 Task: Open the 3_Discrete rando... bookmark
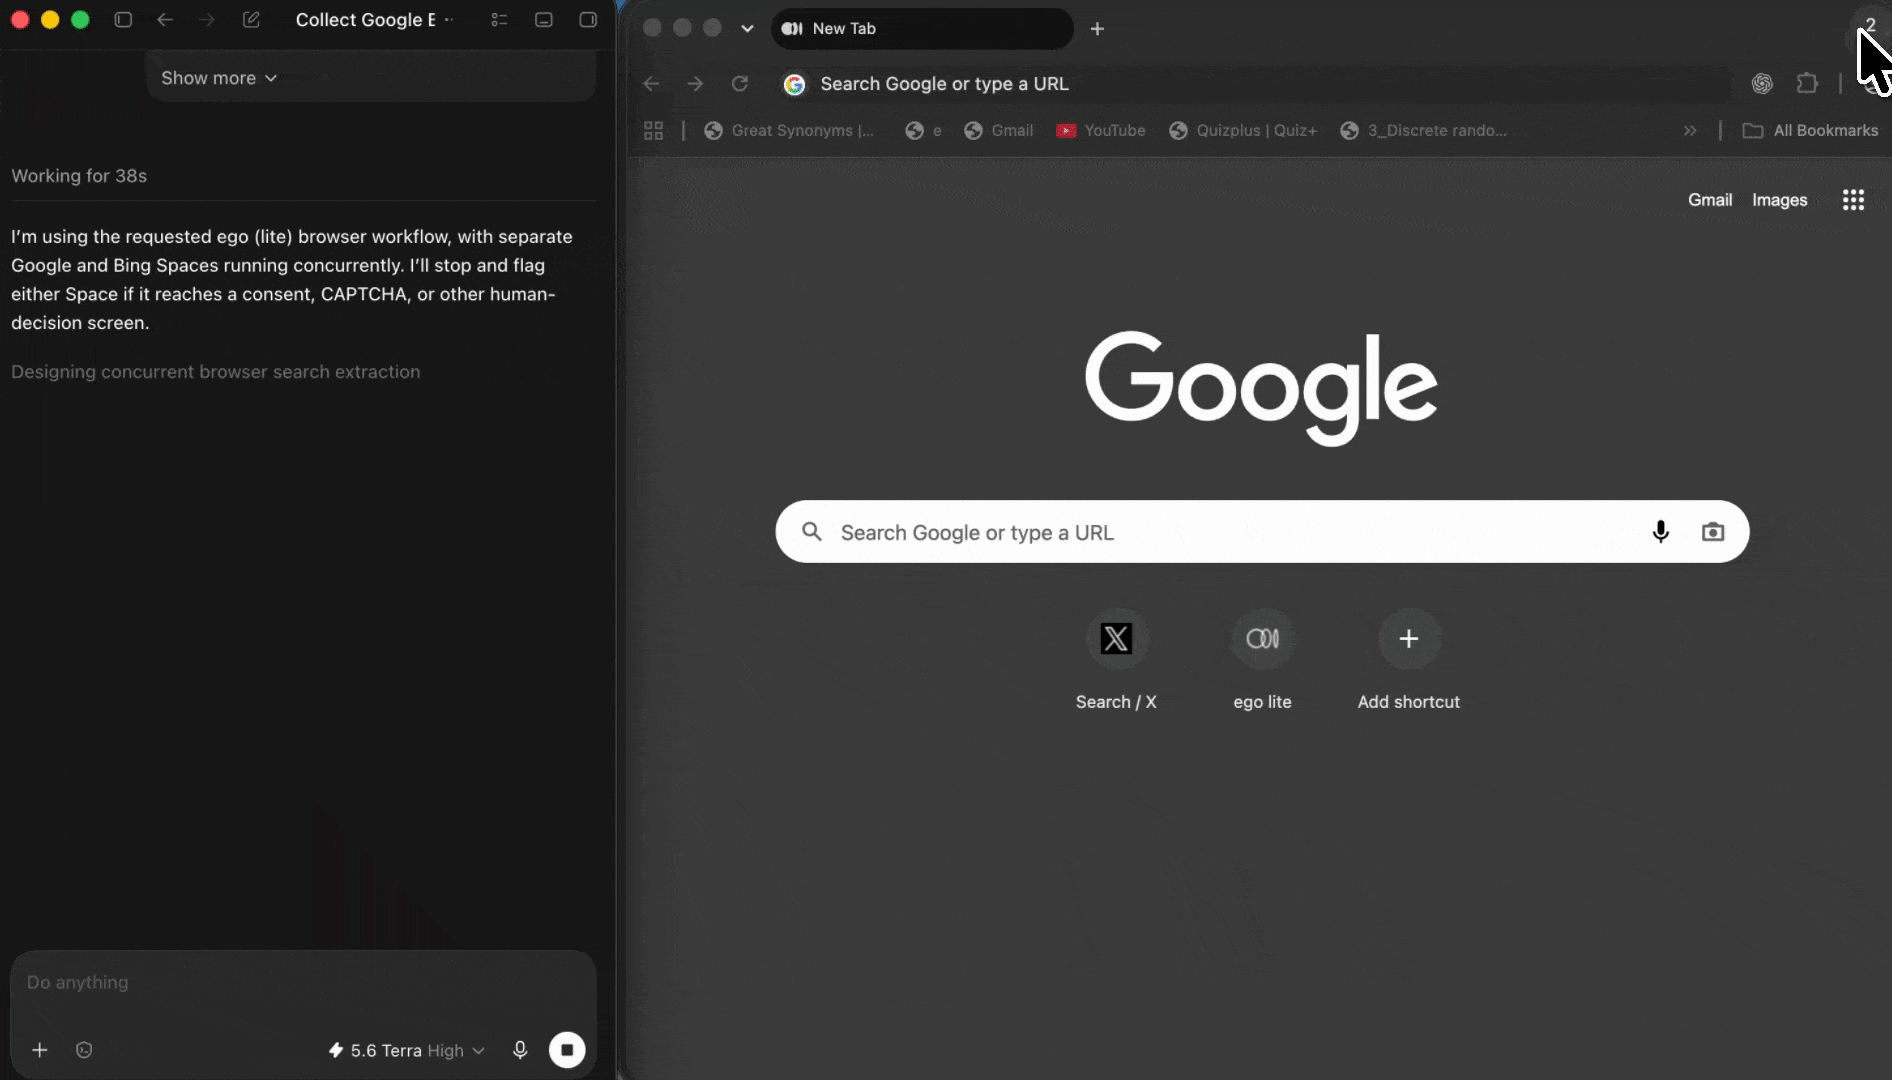(1423, 131)
